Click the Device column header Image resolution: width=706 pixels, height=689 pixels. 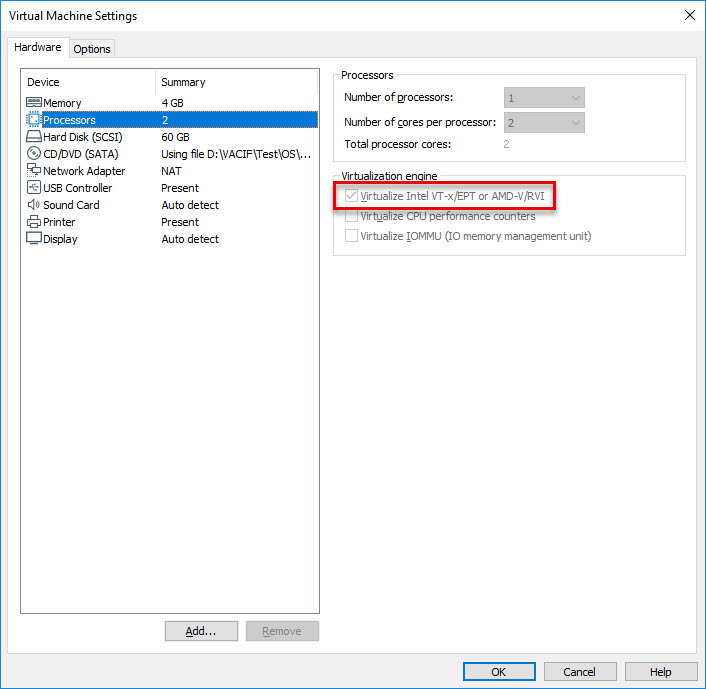click(43, 82)
